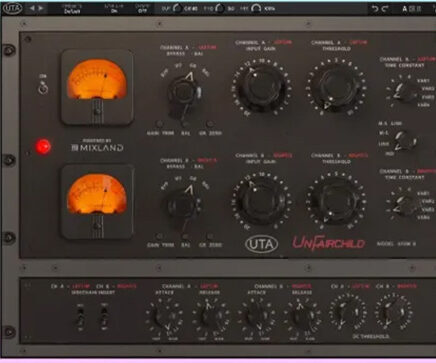Open the Default preset selector
Image resolution: width=436 pixels, height=363 pixels.
click(72, 9)
